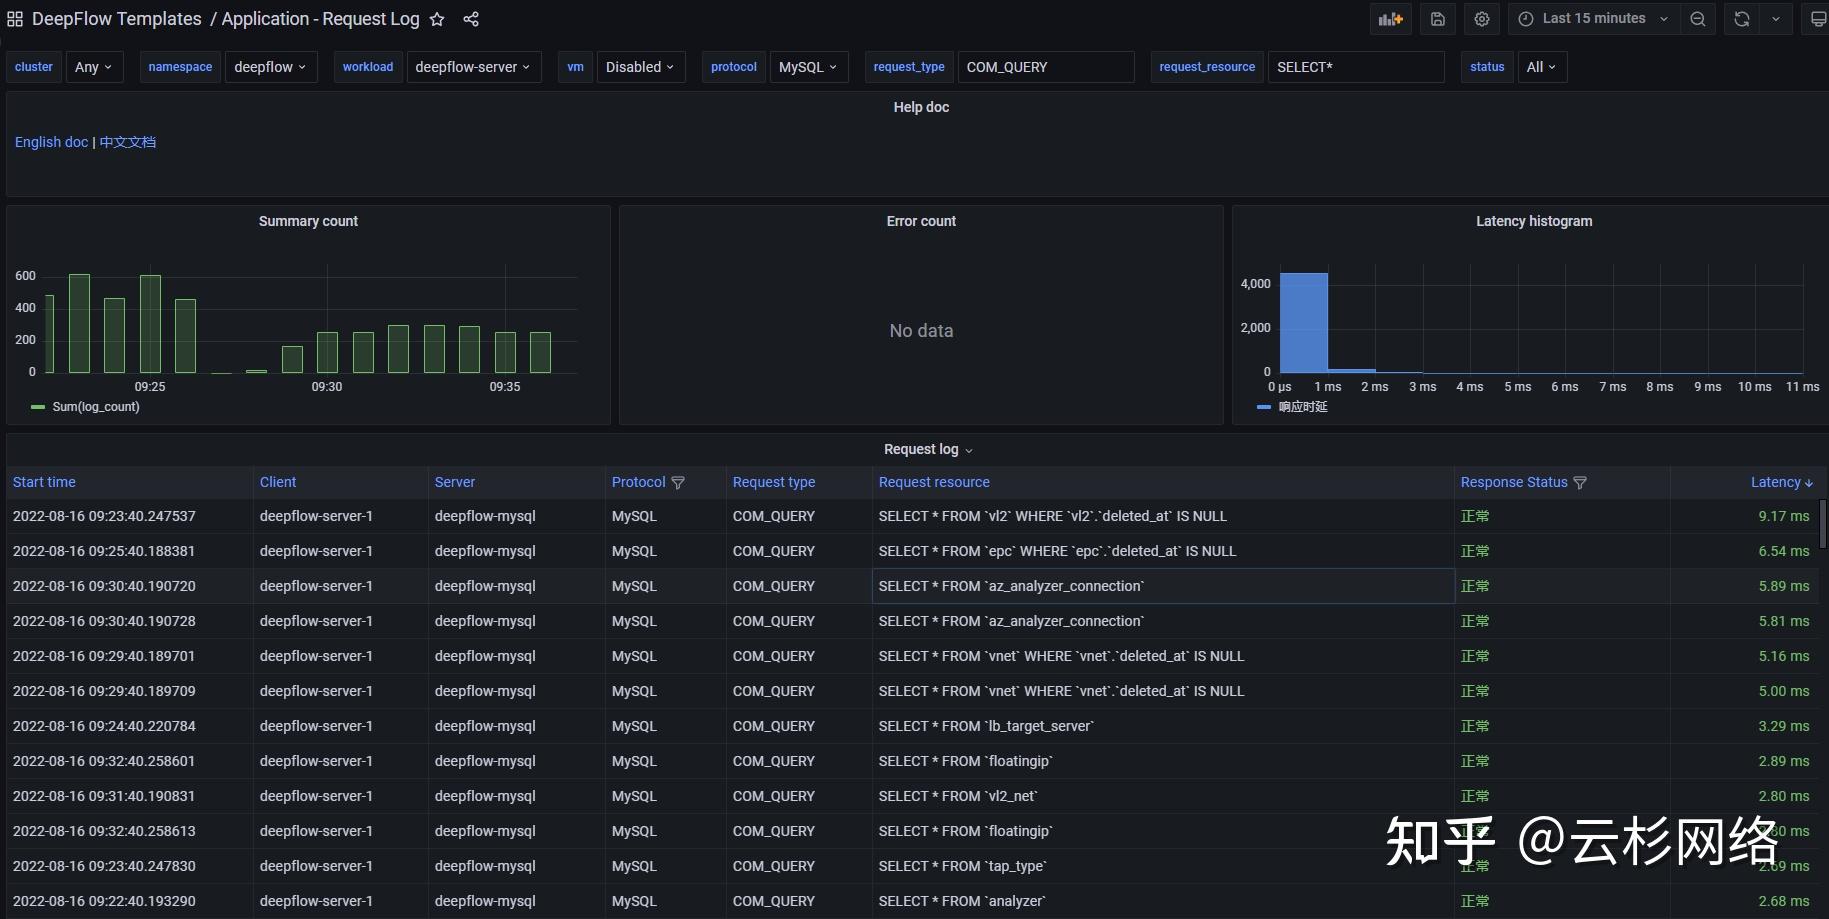Refresh the dashboard

1742,19
